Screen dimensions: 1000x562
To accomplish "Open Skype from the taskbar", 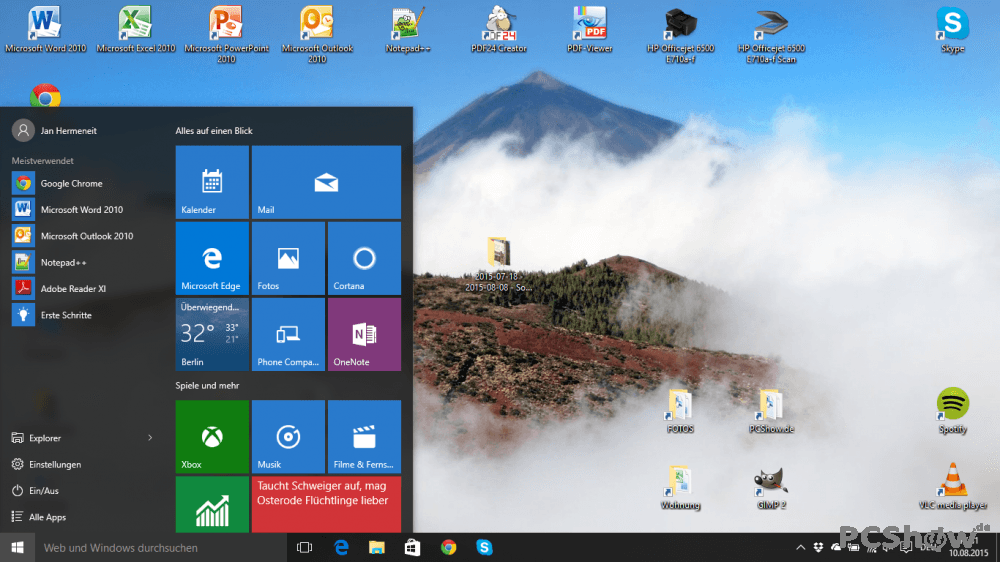I will click(x=484, y=547).
